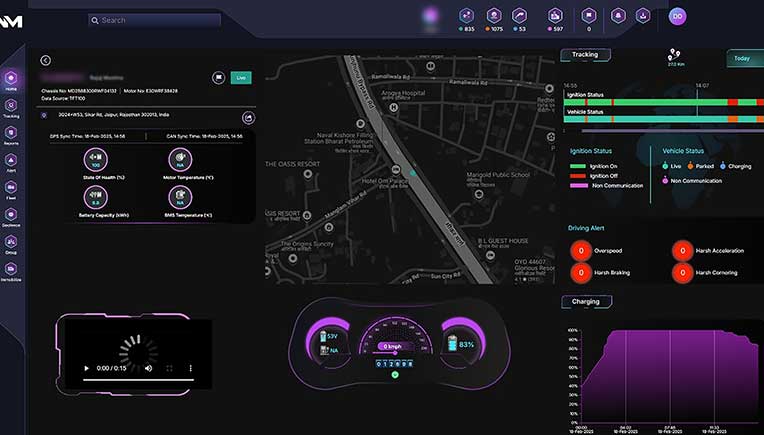Image resolution: width=764 pixels, height=435 pixels.
Task: Open the Today date range dropdown
Action: (743, 58)
